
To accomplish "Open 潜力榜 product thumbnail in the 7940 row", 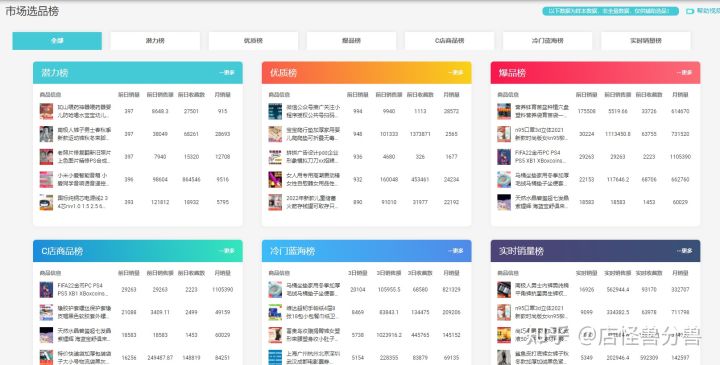I will 46,157.
